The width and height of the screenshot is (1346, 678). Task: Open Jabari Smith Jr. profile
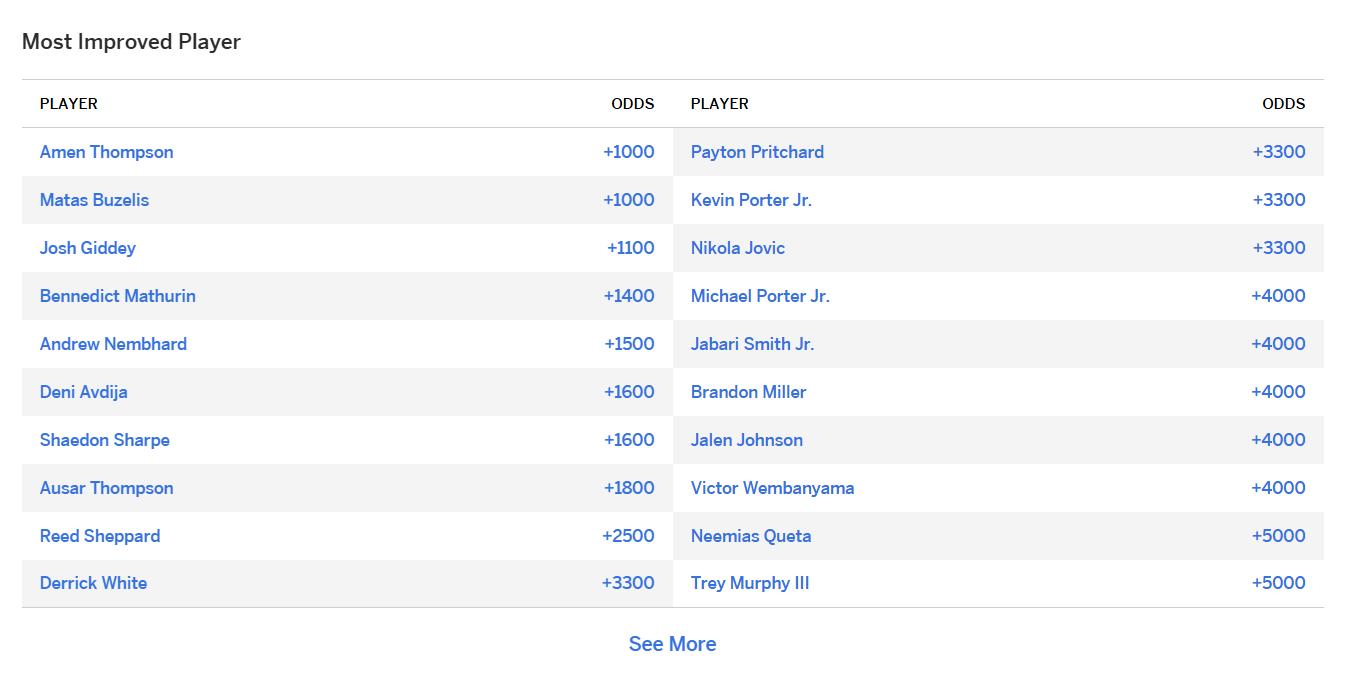[752, 344]
